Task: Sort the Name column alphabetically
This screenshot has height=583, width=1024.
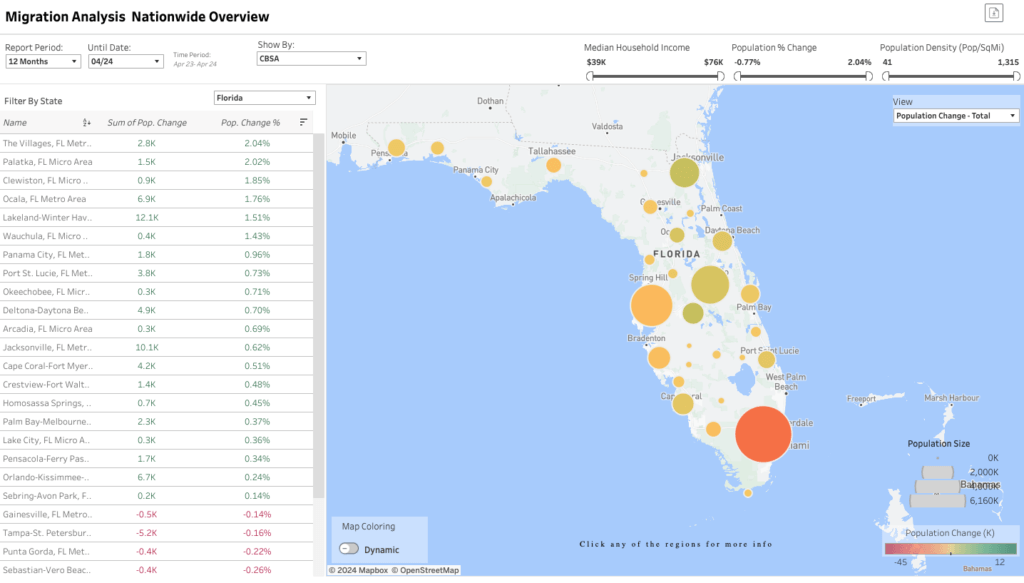Action: pyautogui.click(x=87, y=123)
